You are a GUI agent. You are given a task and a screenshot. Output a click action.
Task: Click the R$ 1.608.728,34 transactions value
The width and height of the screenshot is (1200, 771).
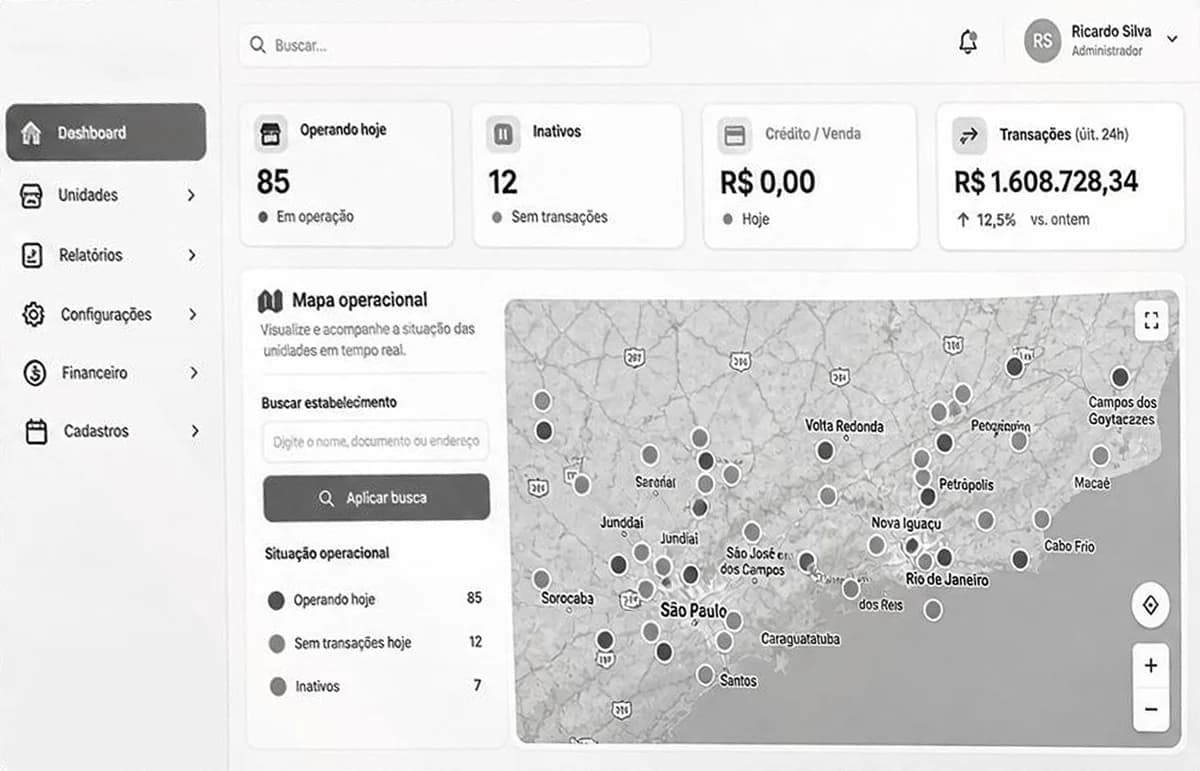(1046, 182)
